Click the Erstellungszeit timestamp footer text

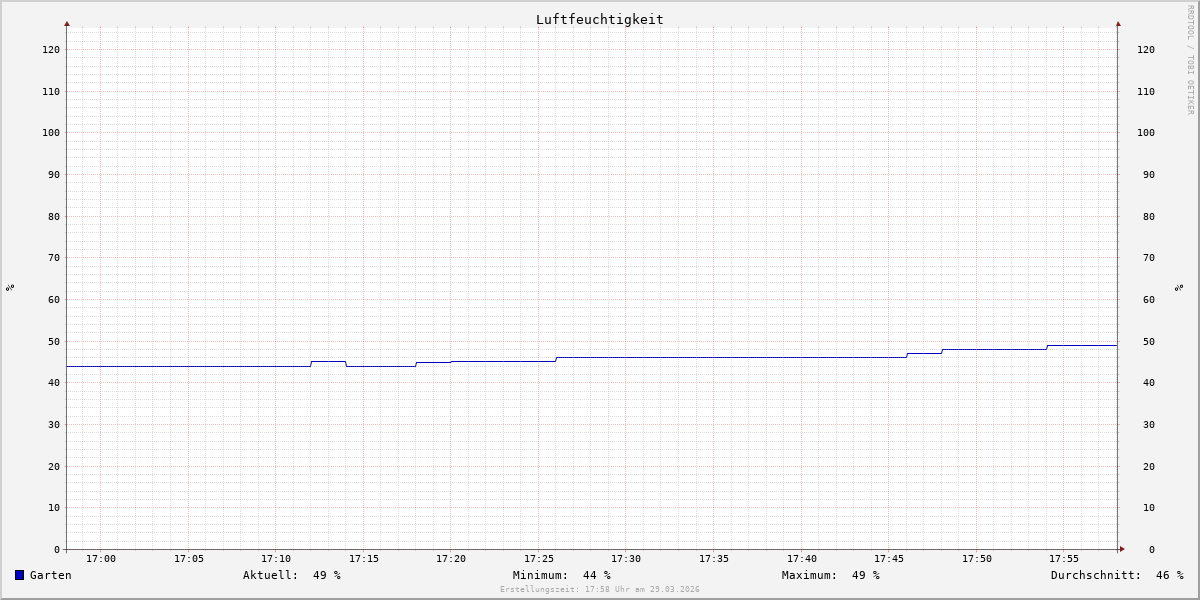point(600,590)
